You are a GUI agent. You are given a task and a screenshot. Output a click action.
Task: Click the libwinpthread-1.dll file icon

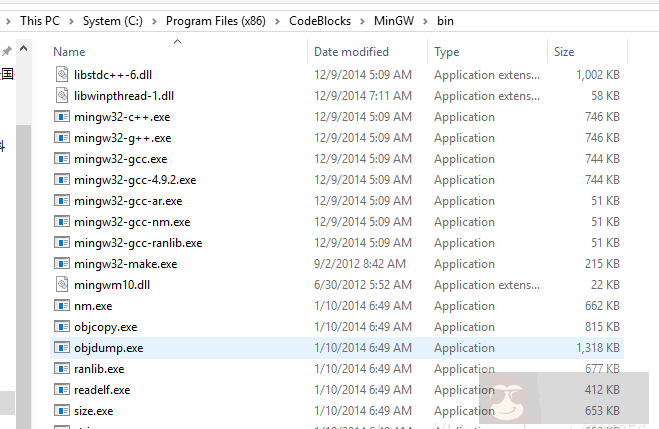(x=62, y=95)
